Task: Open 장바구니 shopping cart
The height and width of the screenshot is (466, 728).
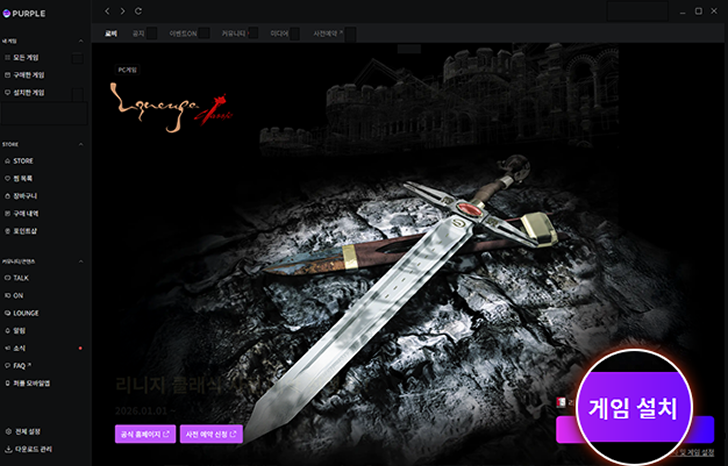Action: tap(21, 196)
